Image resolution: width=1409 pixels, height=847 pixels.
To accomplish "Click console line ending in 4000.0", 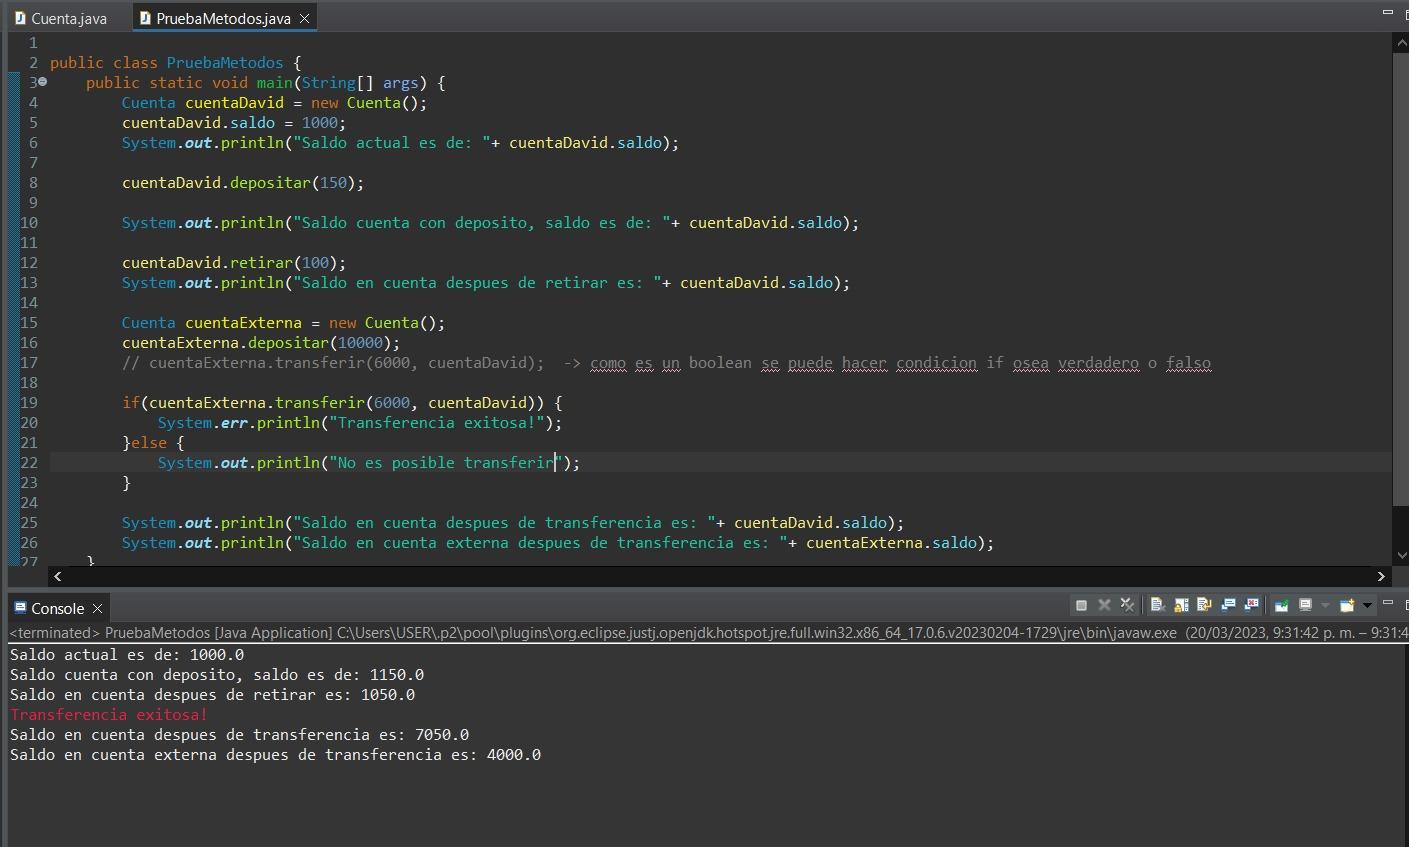I will (x=275, y=754).
